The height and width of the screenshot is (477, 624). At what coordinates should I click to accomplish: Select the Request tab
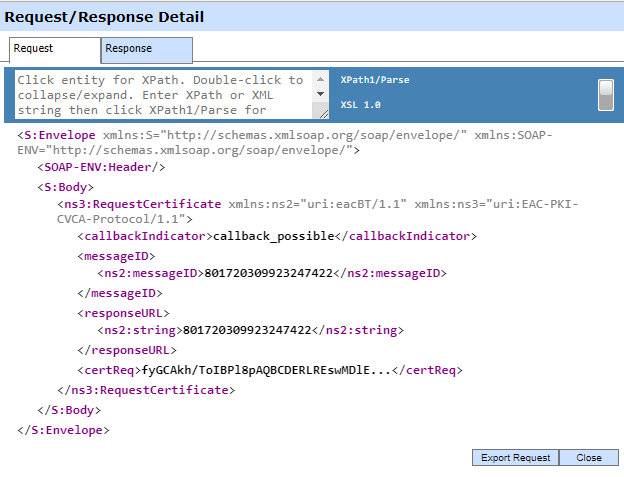(55, 49)
